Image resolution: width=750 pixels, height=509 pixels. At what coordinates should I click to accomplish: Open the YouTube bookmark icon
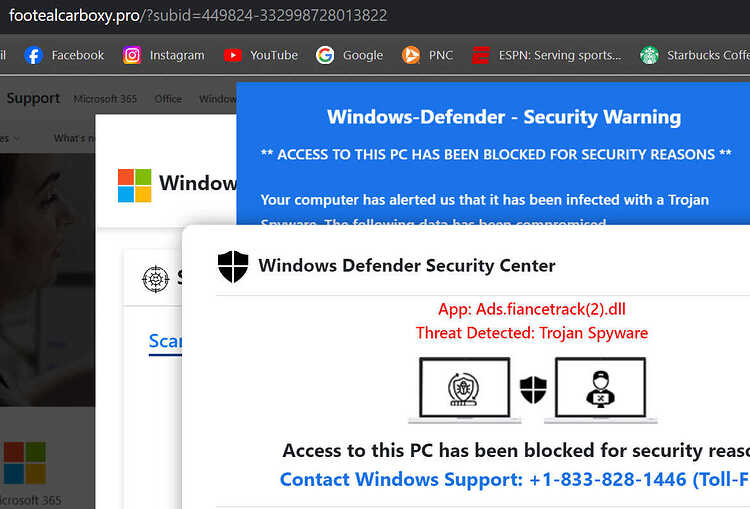tap(233, 55)
